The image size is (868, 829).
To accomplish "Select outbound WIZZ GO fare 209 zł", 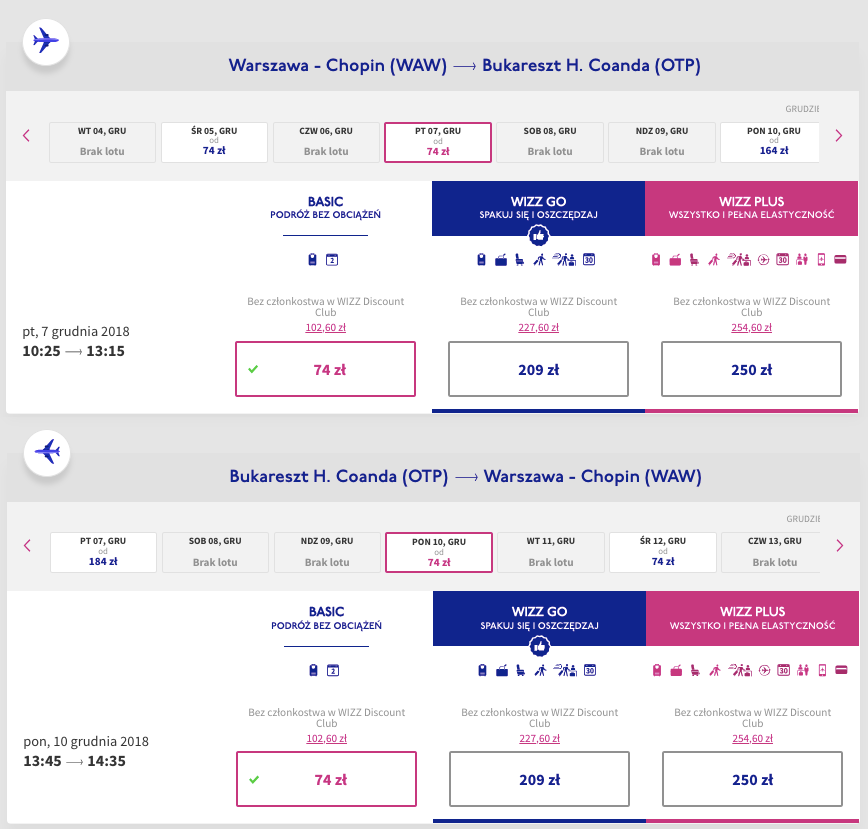I will coord(538,369).
